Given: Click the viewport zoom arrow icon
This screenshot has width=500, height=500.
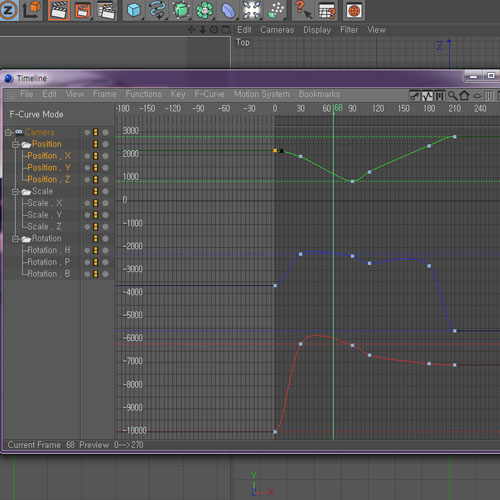Looking at the screenshot, I should (x=203, y=30).
